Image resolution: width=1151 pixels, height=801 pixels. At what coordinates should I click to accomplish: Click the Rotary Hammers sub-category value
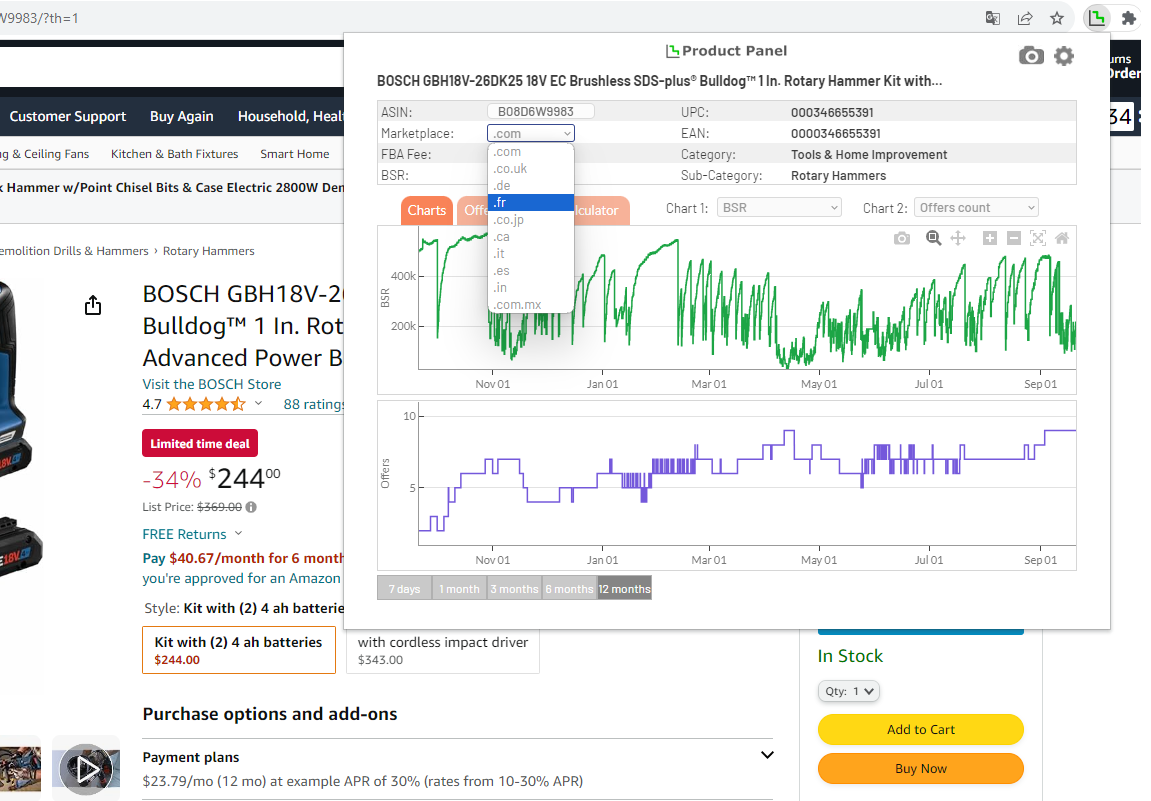pyautogui.click(x=838, y=175)
